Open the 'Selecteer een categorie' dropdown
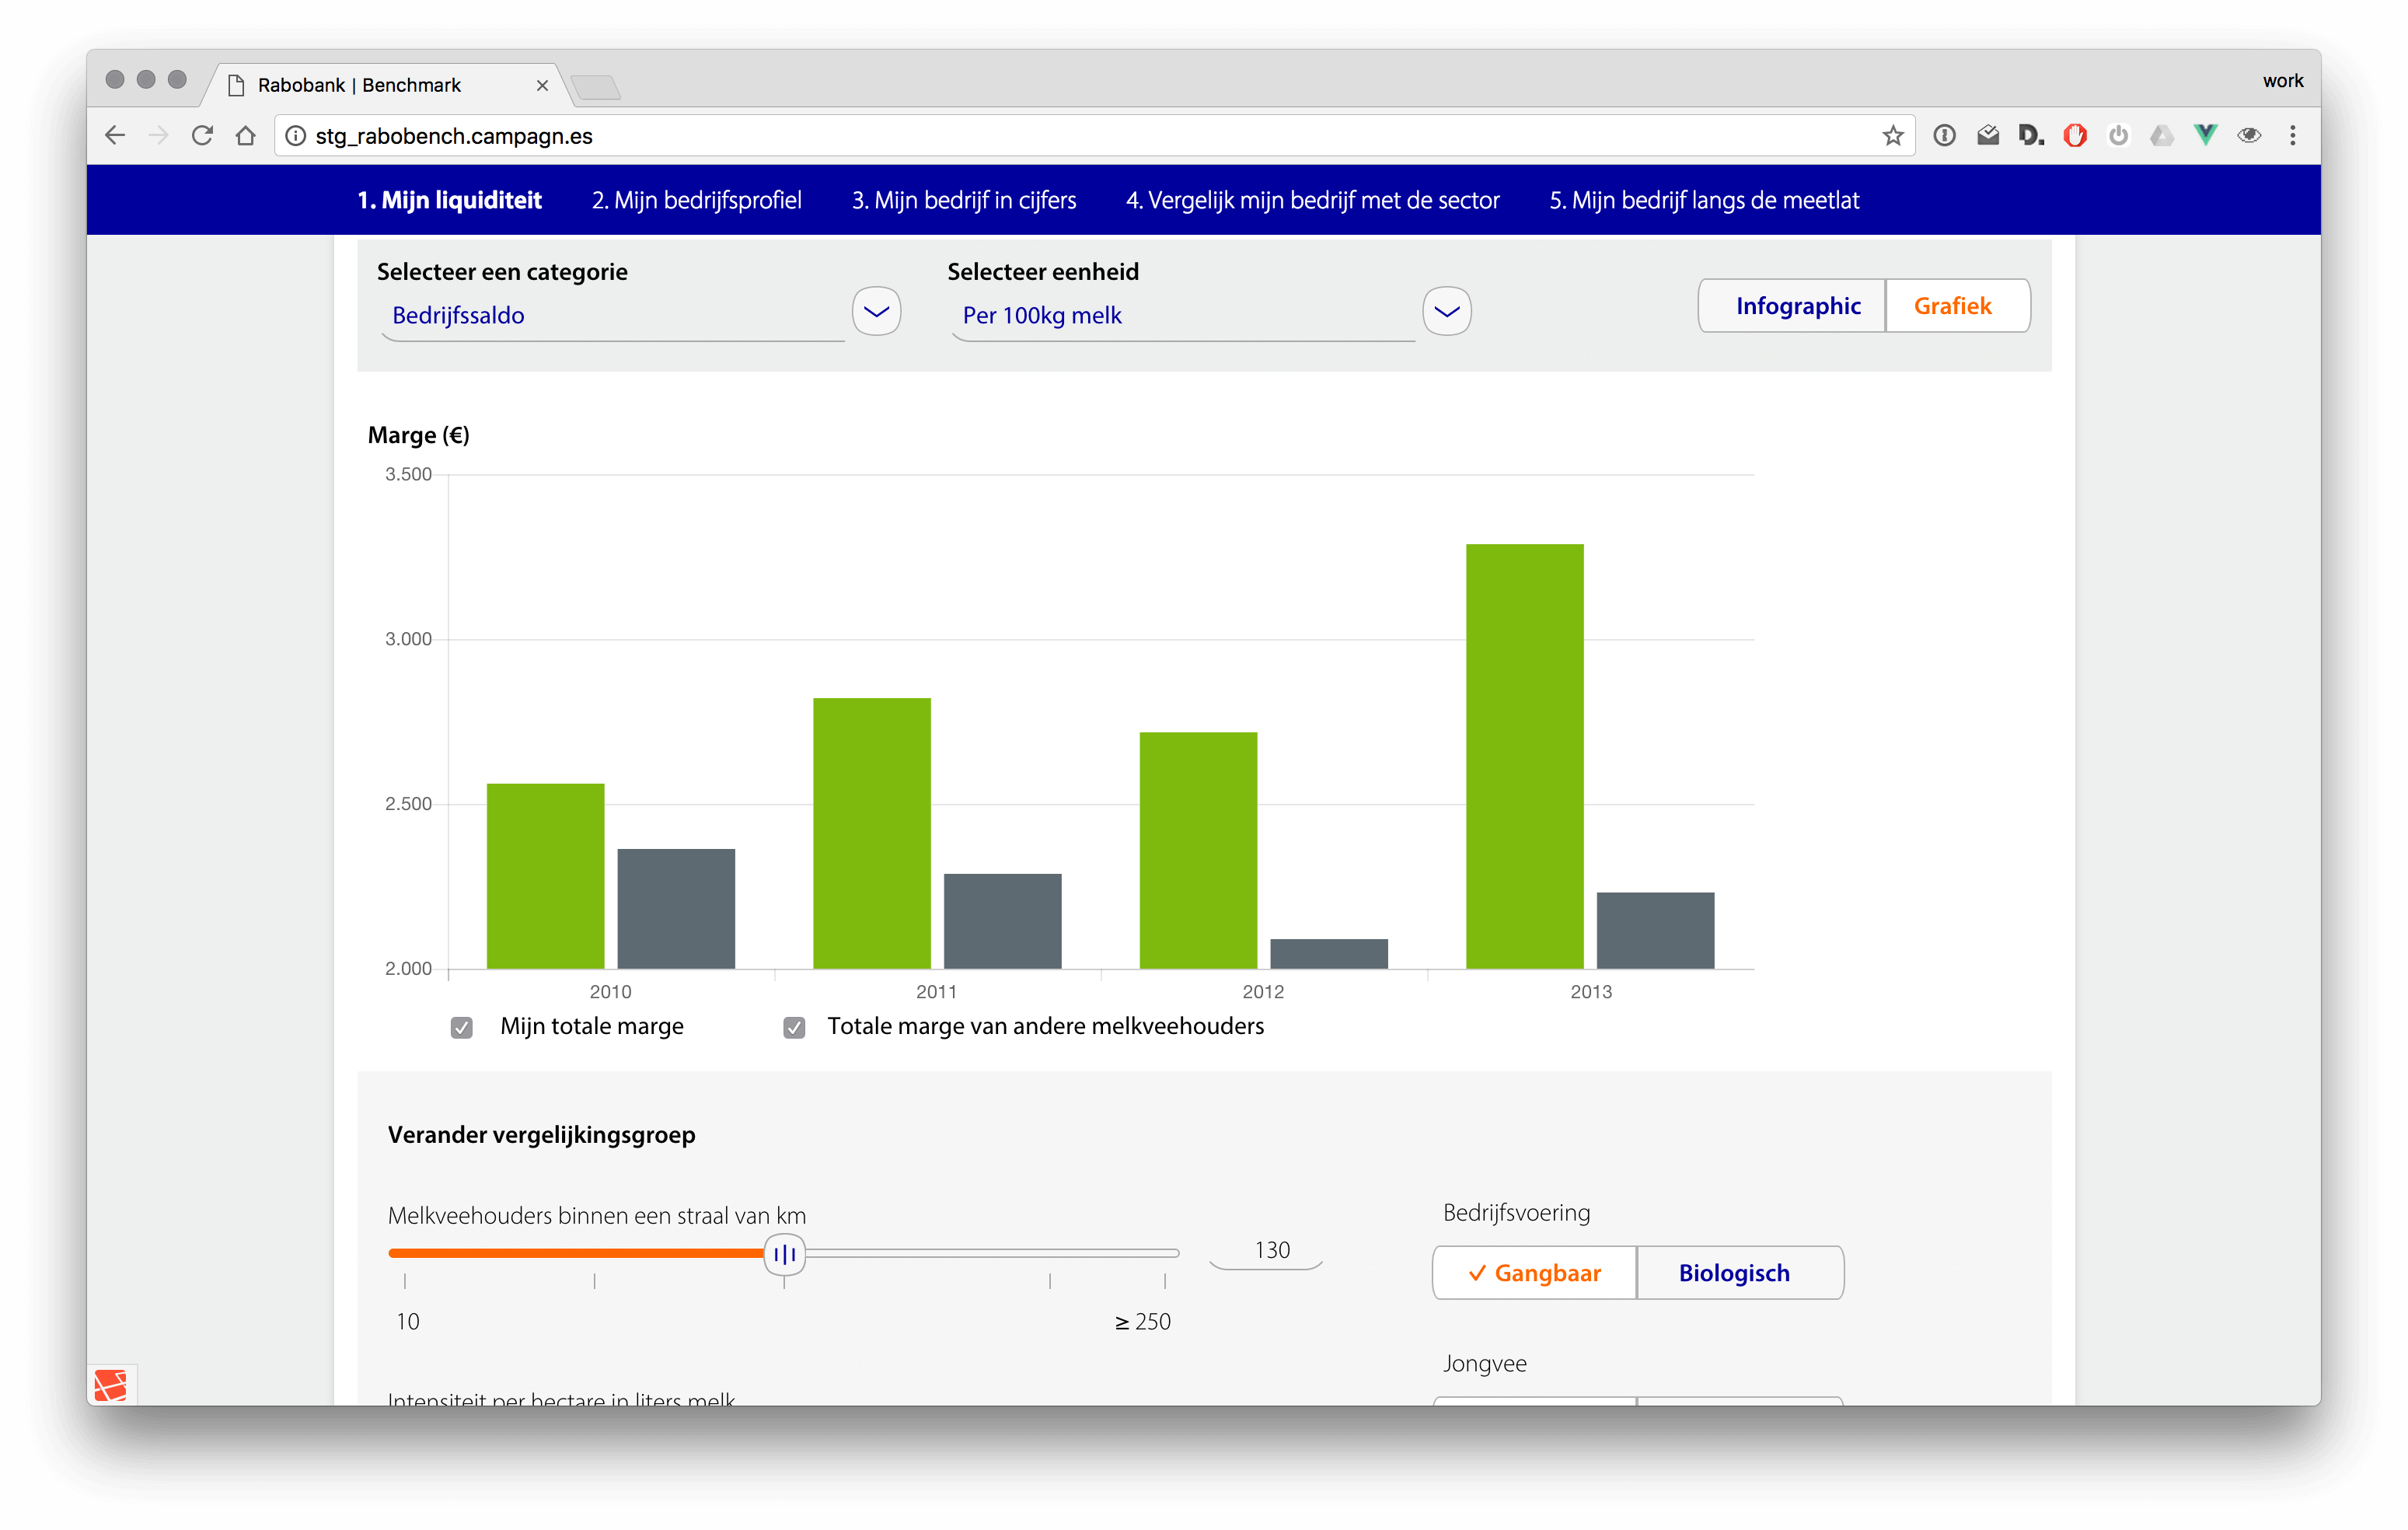 tap(875, 311)
